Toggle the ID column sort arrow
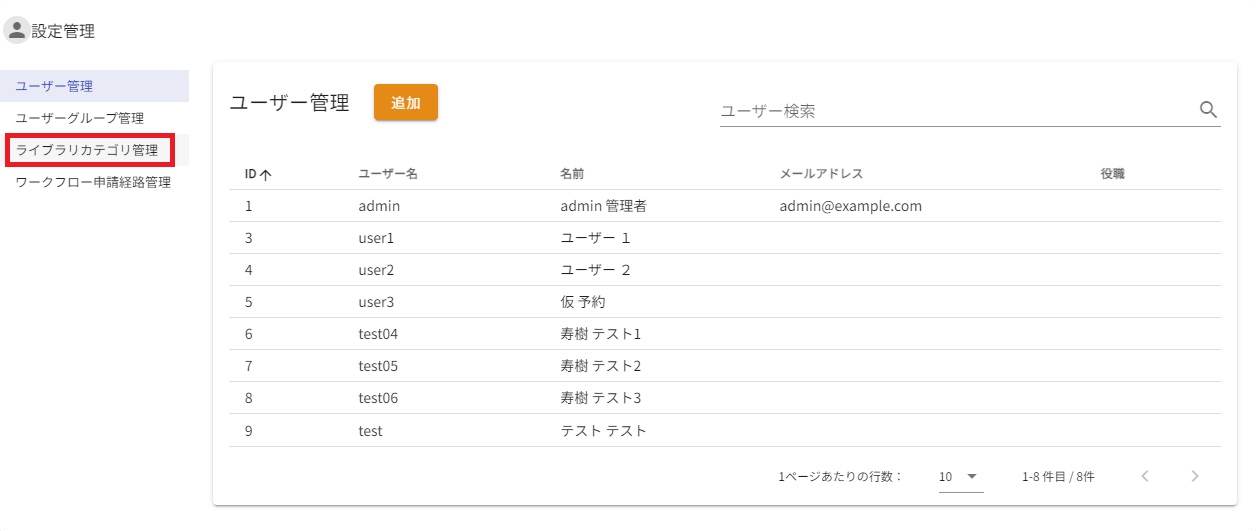 [265, 175]
